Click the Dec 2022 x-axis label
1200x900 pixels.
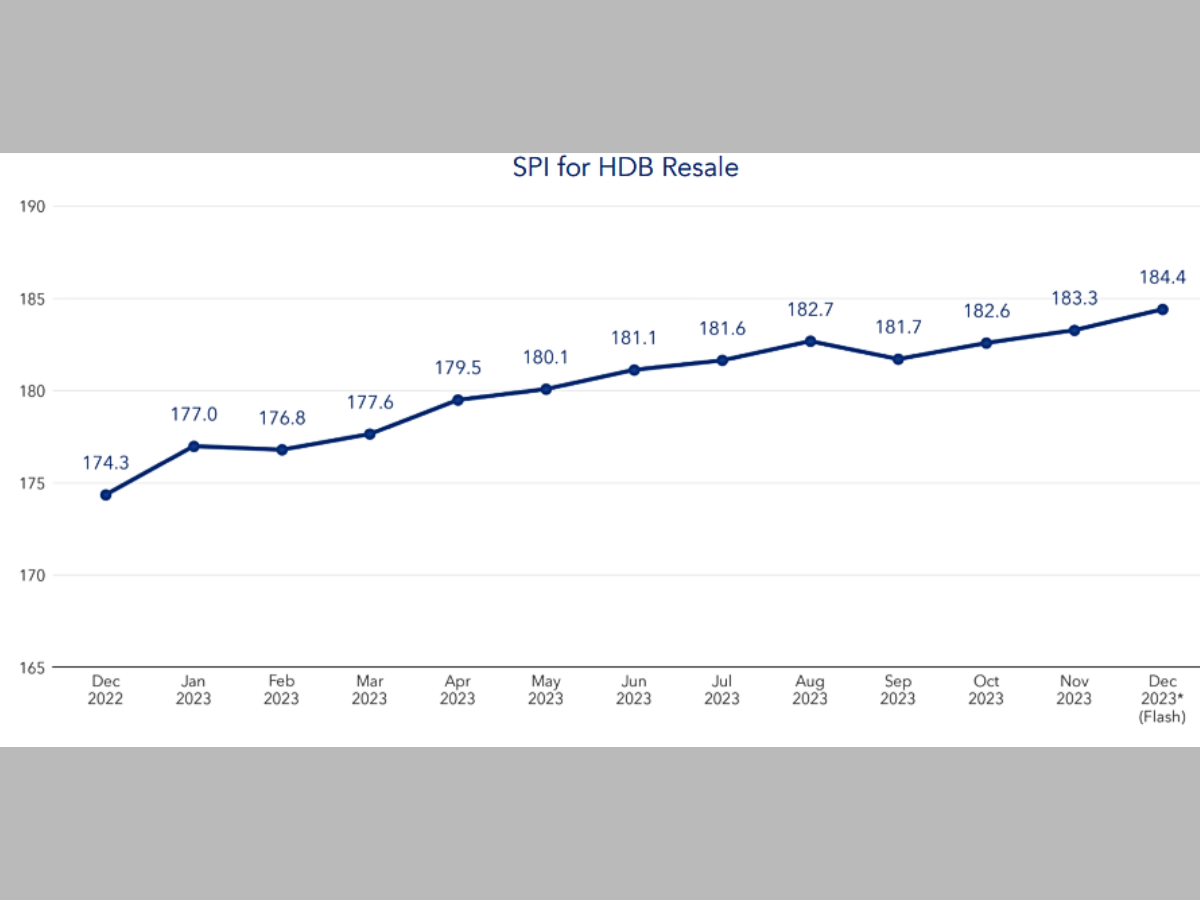click(105, 690)
